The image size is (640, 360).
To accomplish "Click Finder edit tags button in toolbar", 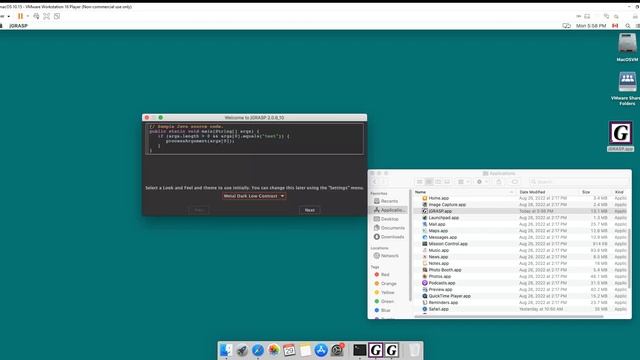I will point(515,182).
